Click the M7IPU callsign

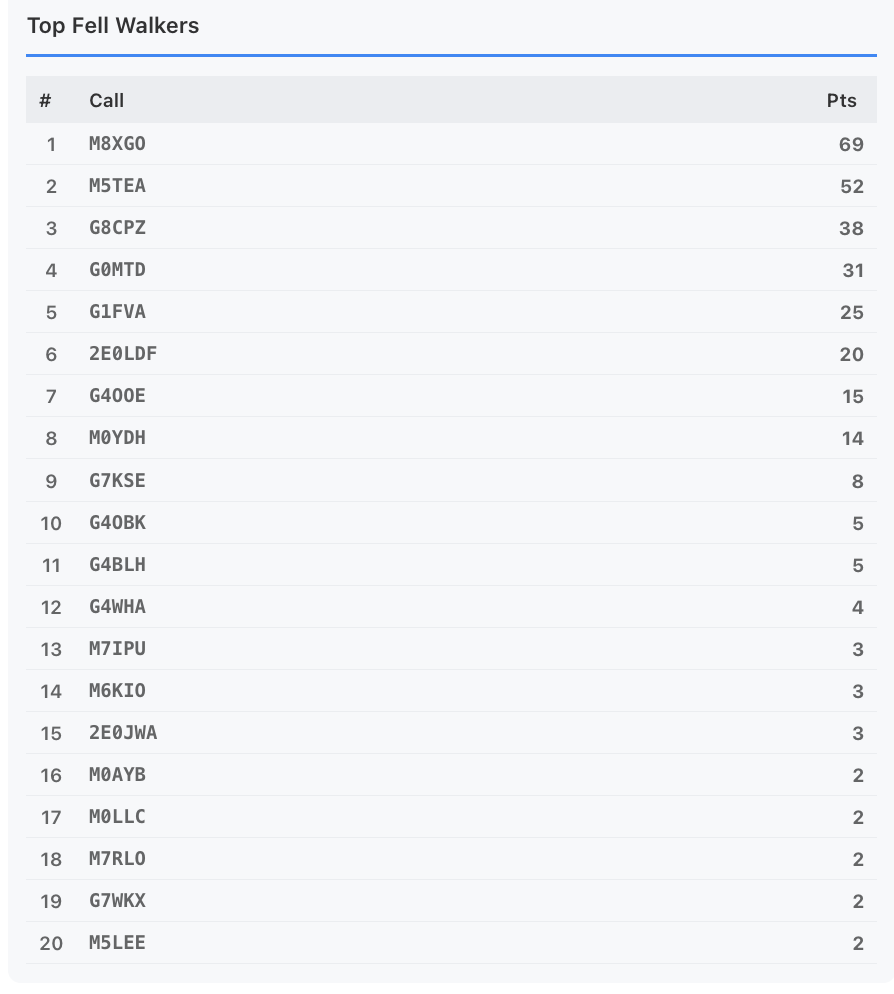tap(117, 649)
